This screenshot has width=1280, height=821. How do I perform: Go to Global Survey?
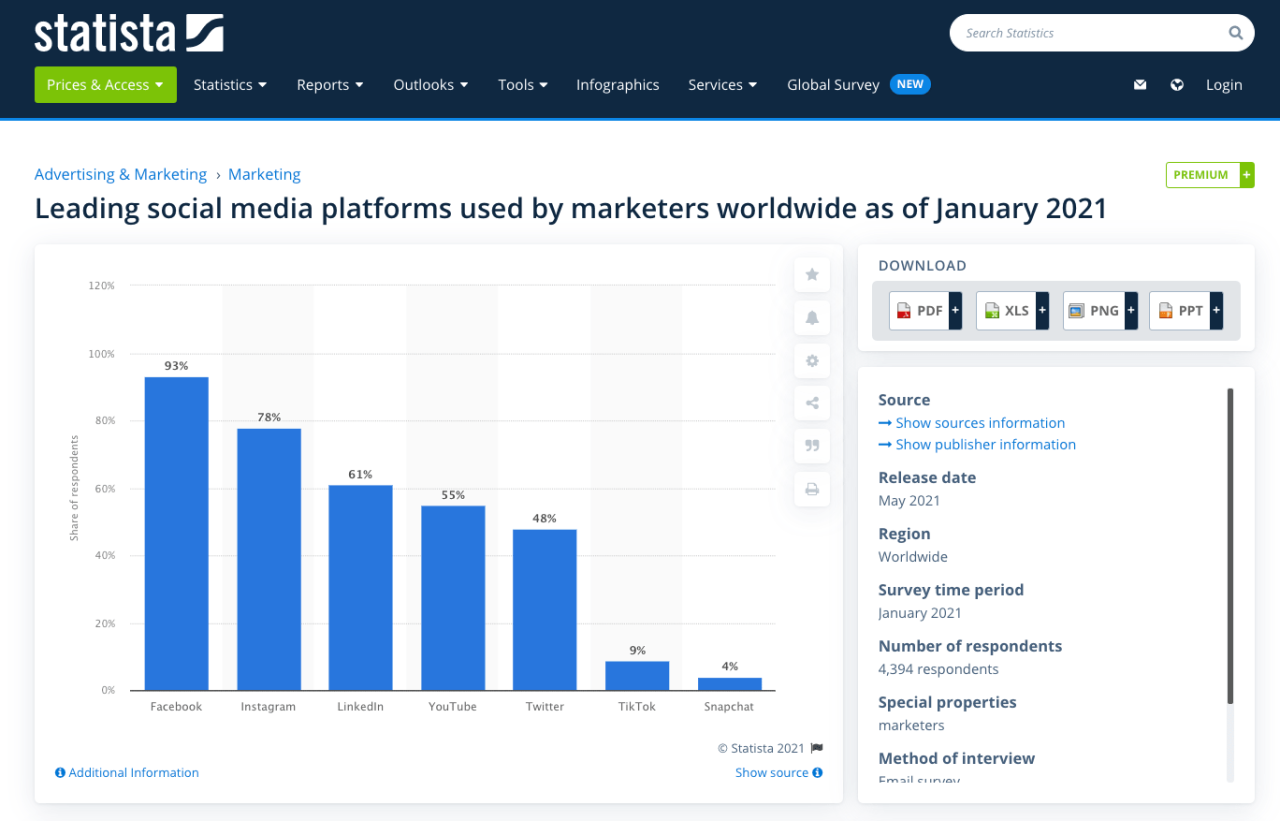(833, 84)
